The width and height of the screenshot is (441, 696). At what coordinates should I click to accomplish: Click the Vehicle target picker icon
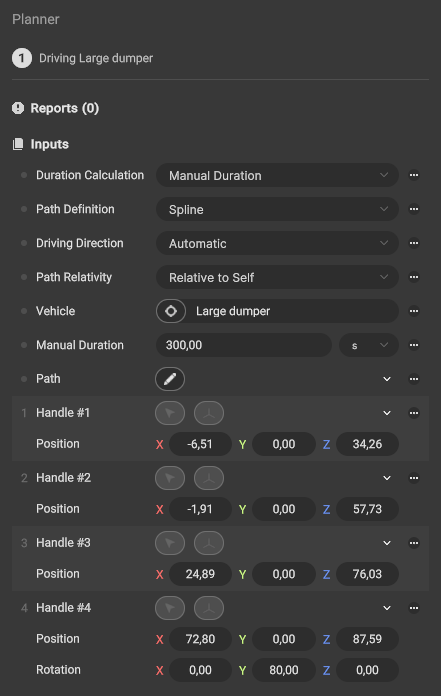(x=171, y=311)
